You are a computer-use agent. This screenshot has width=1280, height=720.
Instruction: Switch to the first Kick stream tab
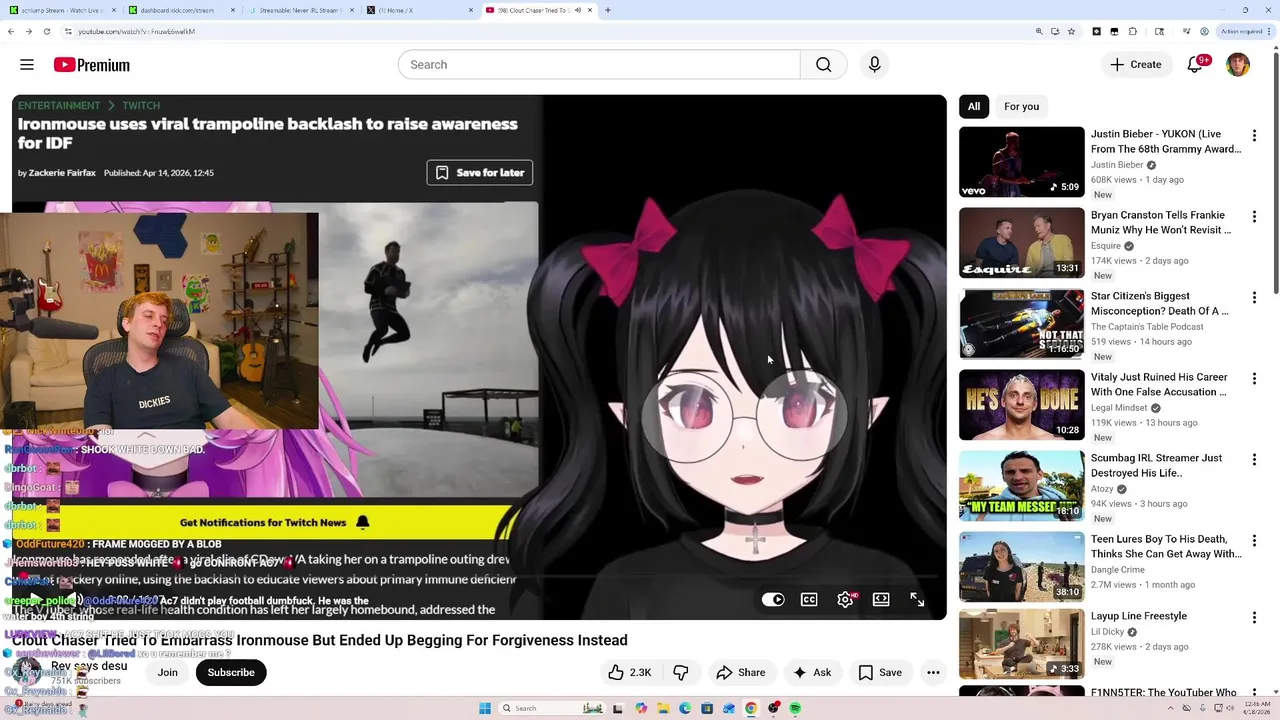point(59,10)
